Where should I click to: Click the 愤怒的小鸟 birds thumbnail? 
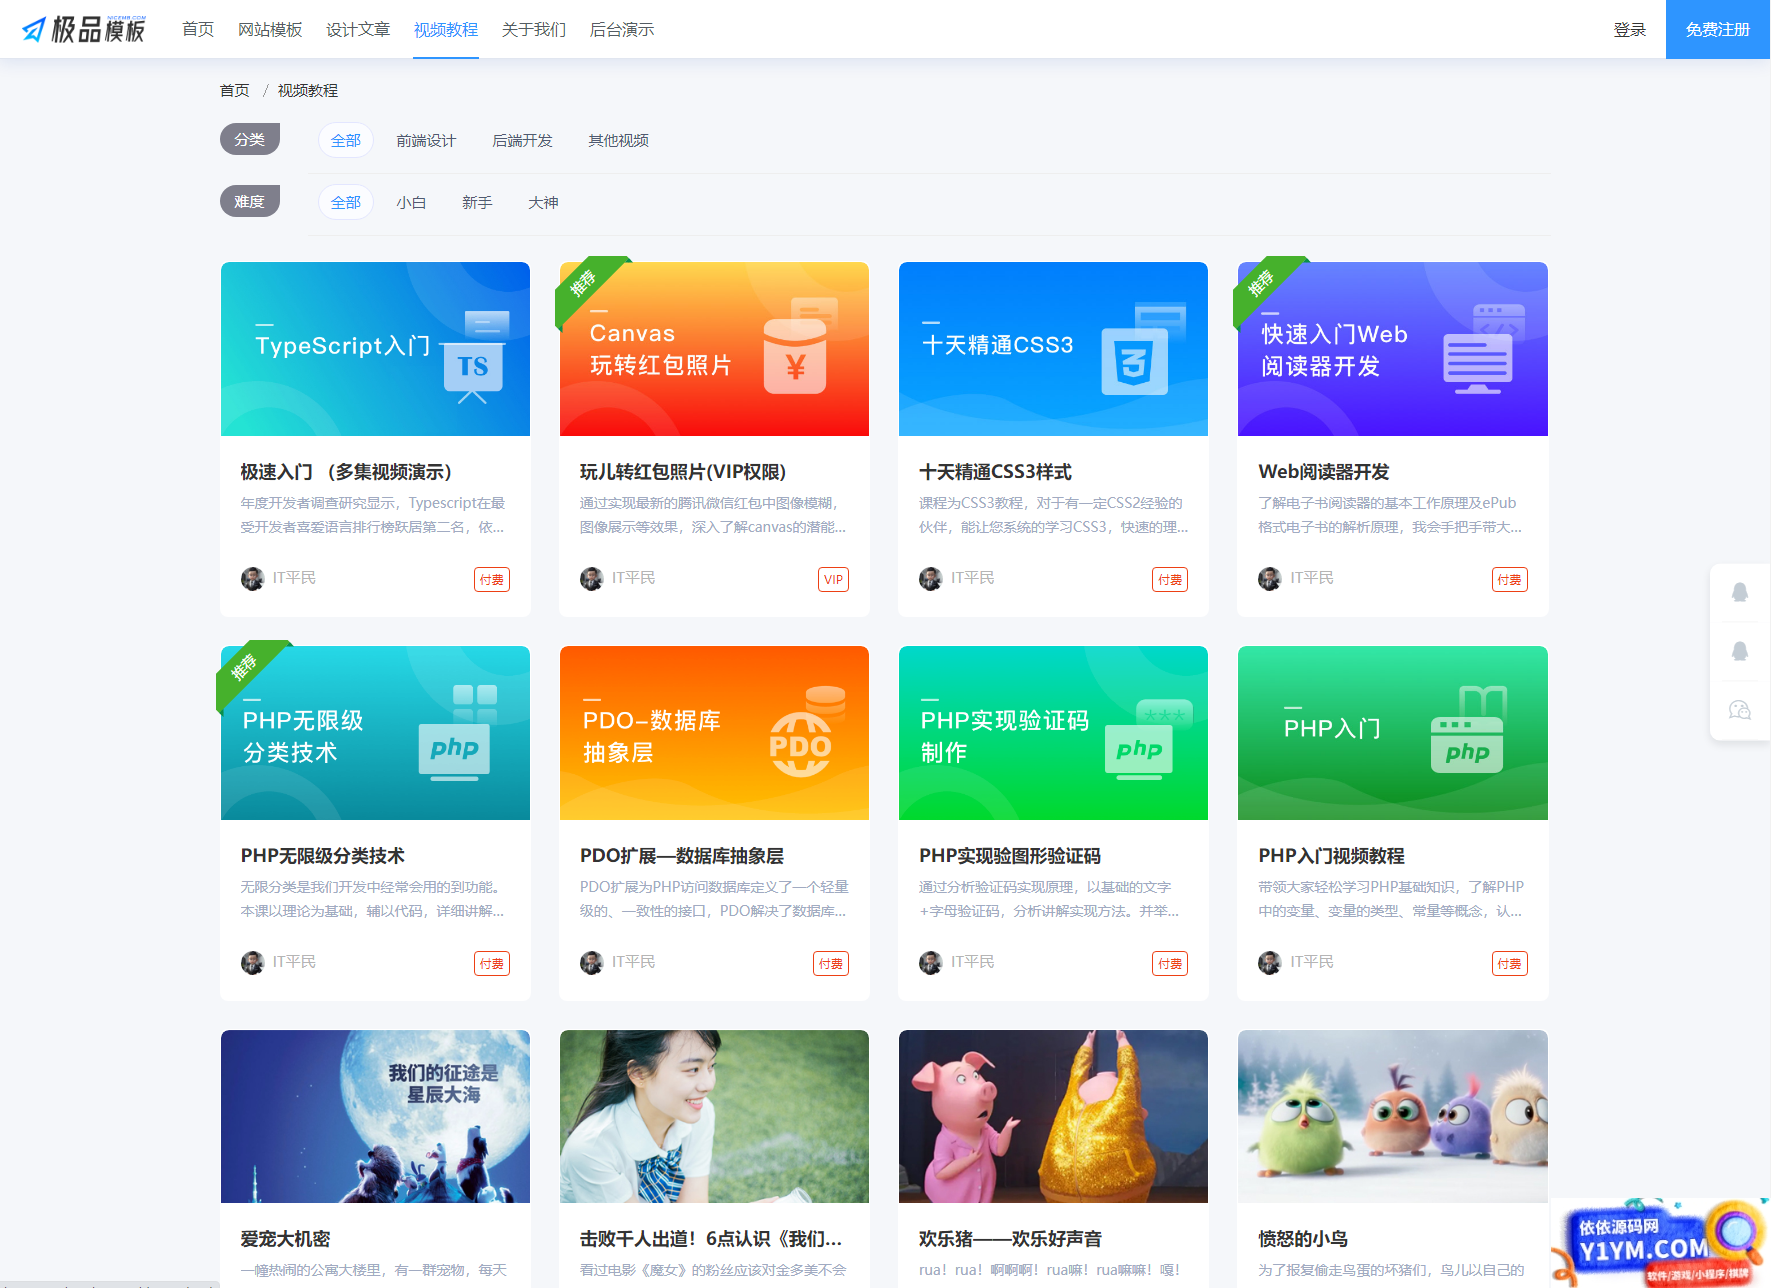[x=1393, y=1116]
